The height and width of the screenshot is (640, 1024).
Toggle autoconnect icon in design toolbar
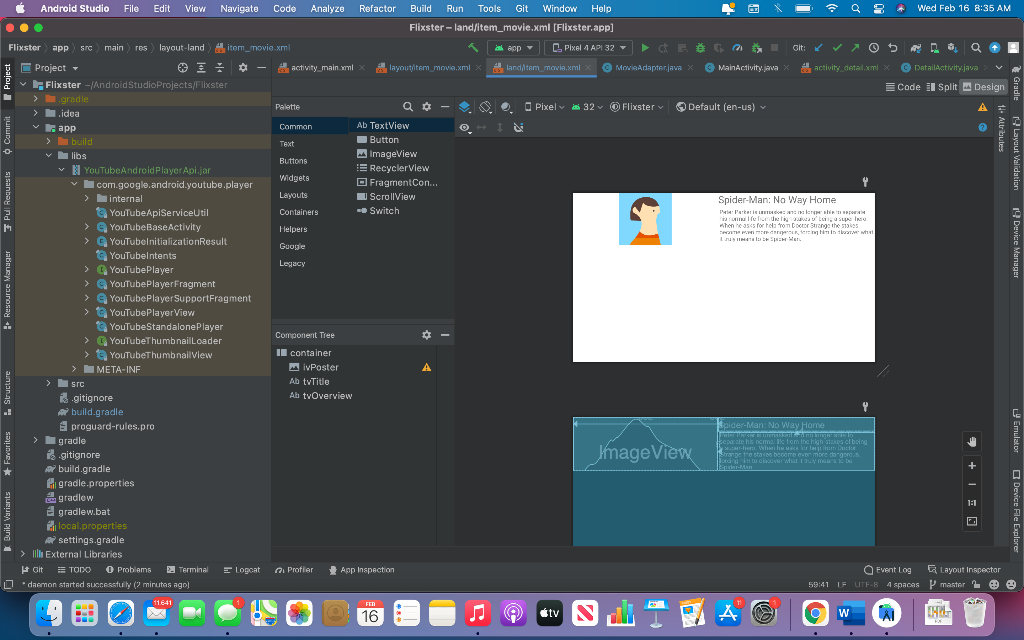[x=519, y=128]
